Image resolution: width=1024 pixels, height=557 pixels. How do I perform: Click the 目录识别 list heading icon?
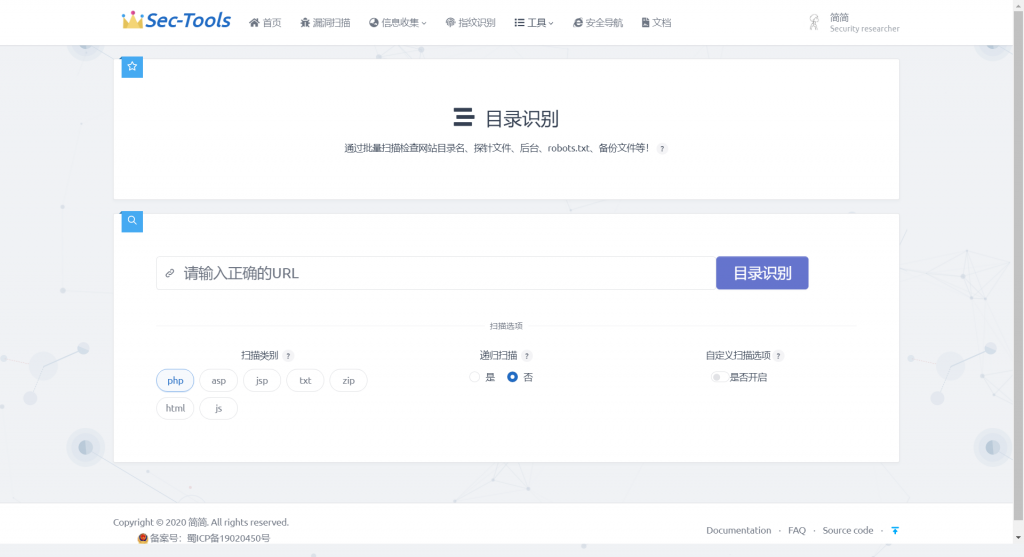click(x=464, y=118)
